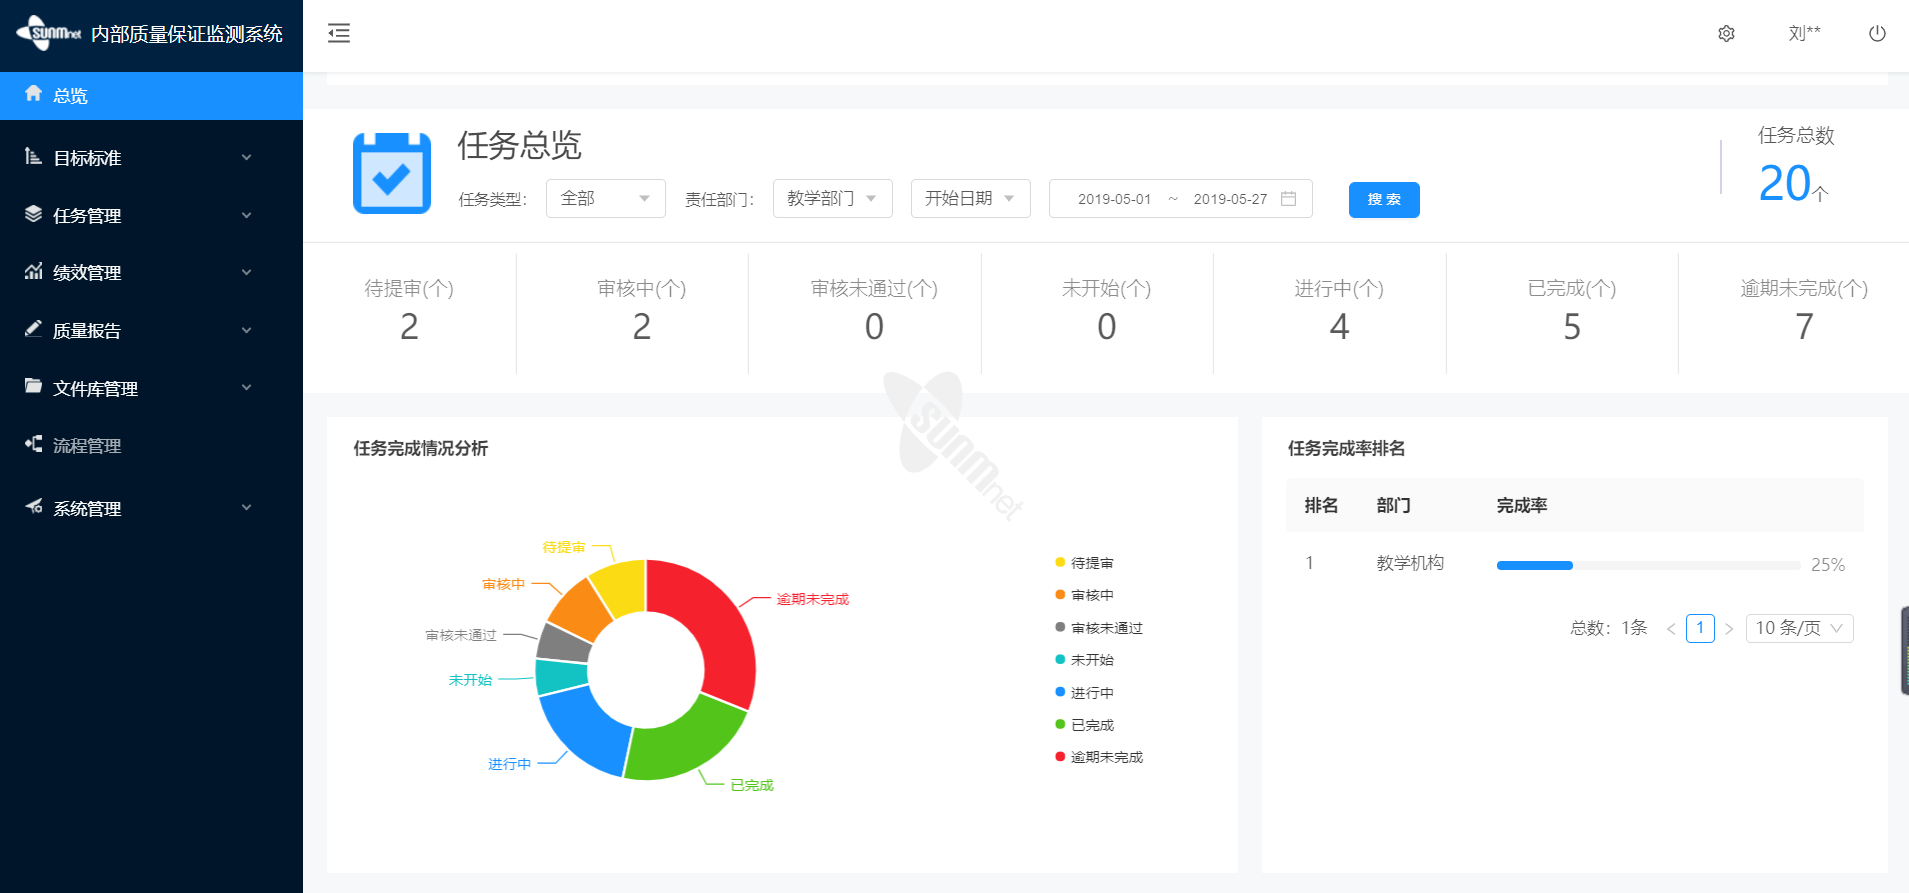Open the 责任部门 dropdown showing 教学部门

[x=832, y=199]
